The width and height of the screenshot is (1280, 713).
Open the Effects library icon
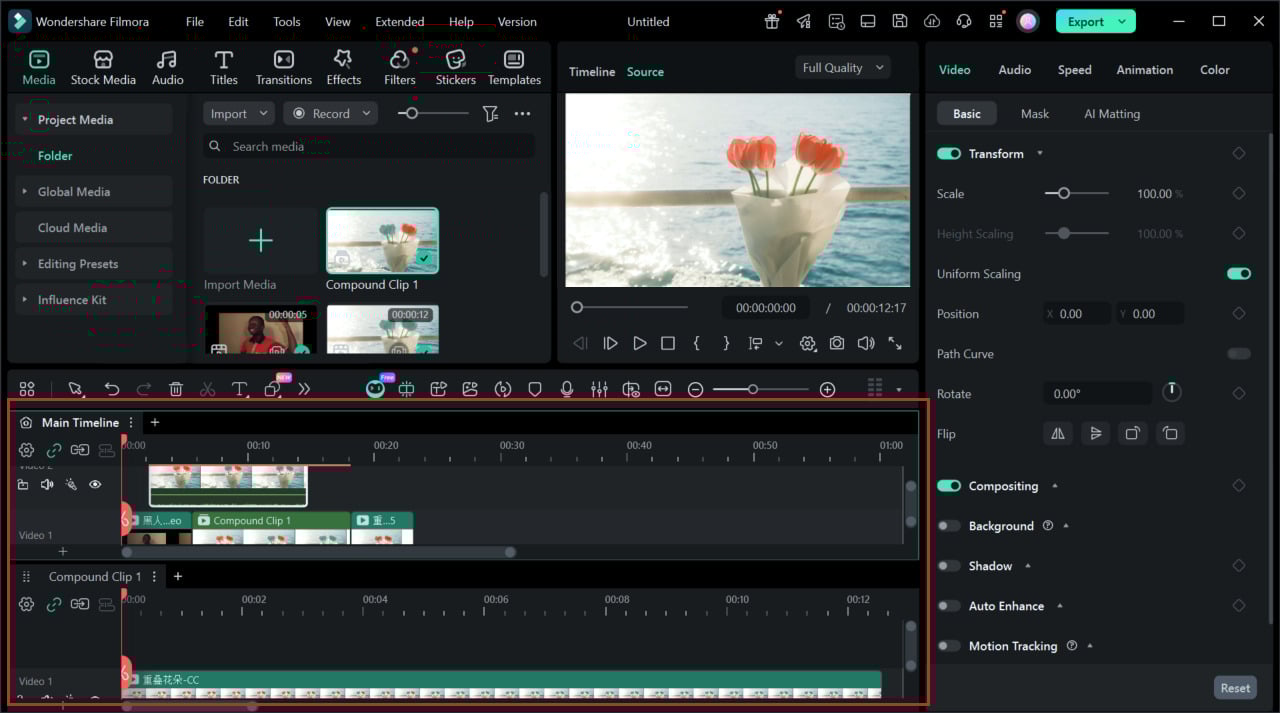point(343,67)
